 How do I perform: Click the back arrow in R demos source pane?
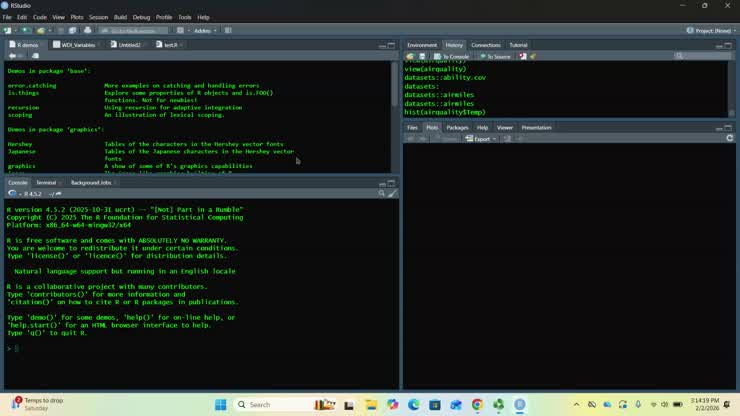[x=12, y=56]
